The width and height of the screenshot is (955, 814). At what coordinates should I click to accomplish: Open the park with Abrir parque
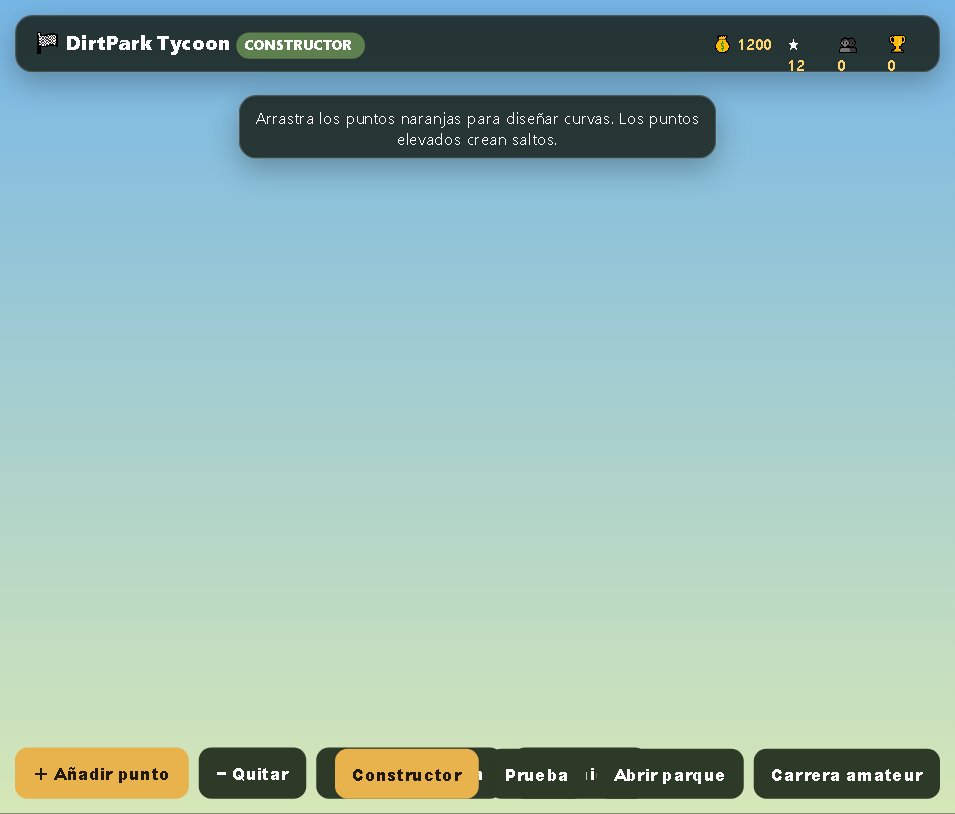tap(669, 774)
